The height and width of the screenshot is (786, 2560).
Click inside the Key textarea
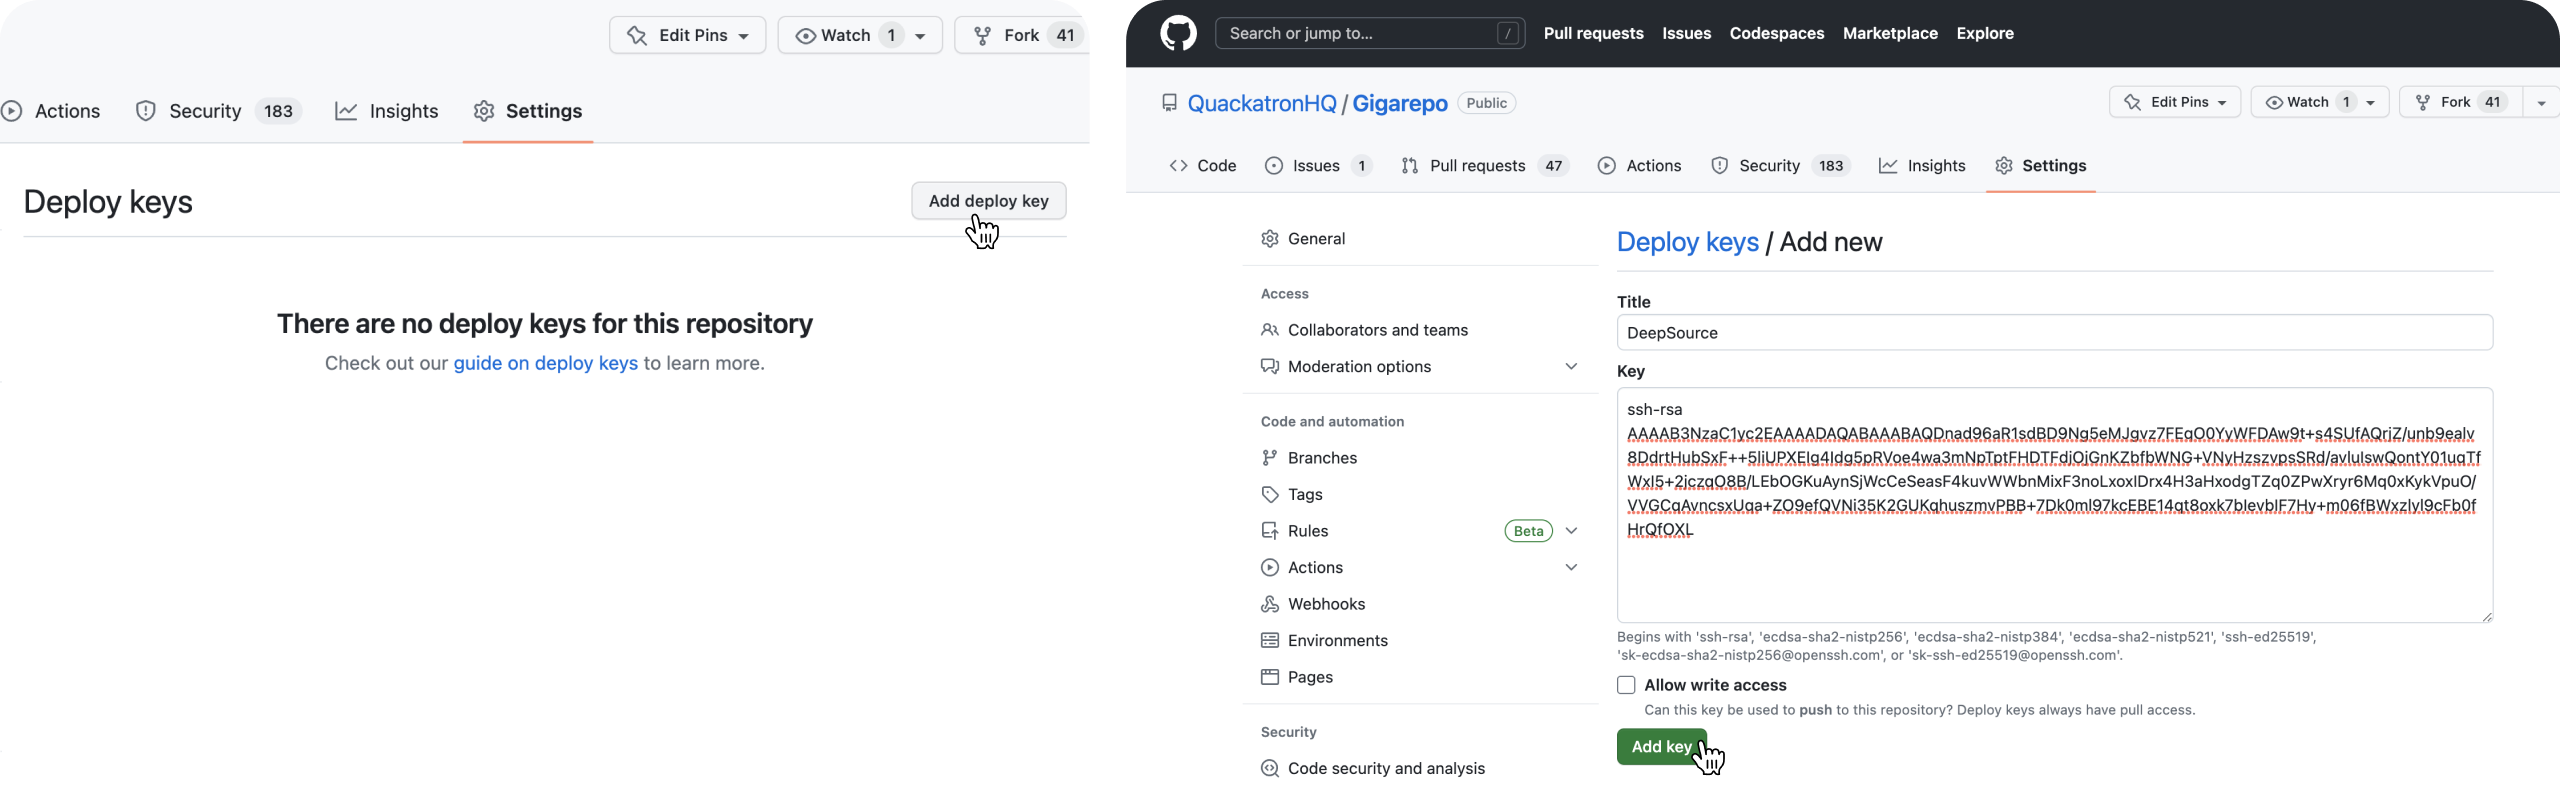(2054, 505)
